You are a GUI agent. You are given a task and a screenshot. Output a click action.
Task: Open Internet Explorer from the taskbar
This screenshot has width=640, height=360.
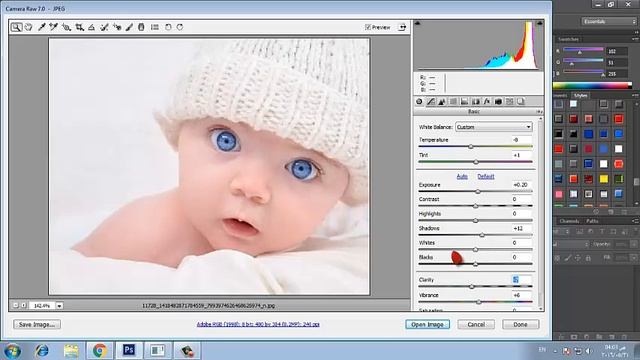(x=42, y=351)
